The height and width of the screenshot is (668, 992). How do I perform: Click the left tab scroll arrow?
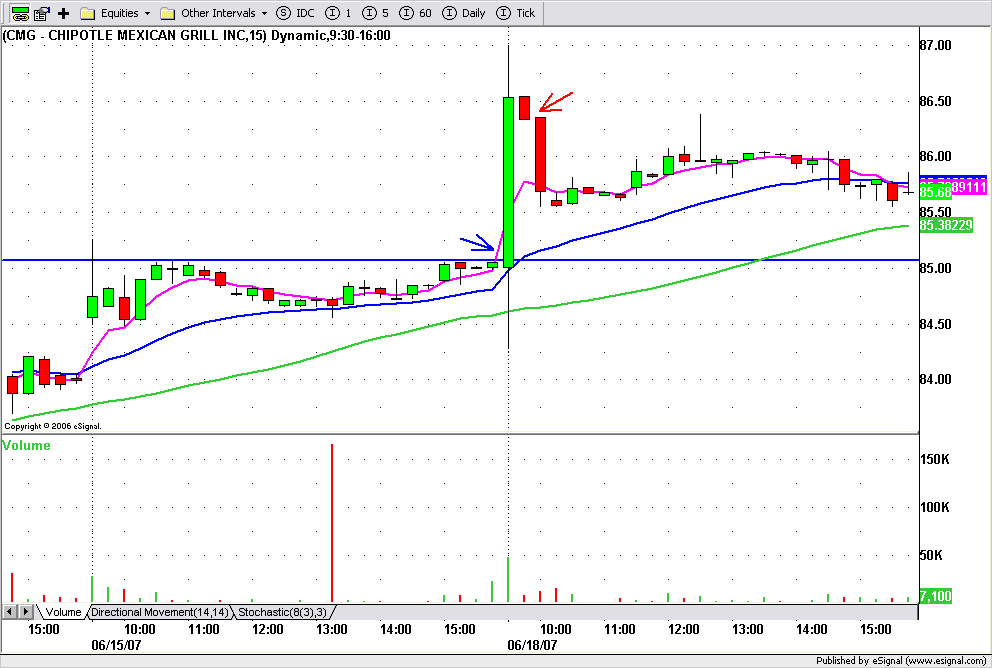click(x=9, y=612)
